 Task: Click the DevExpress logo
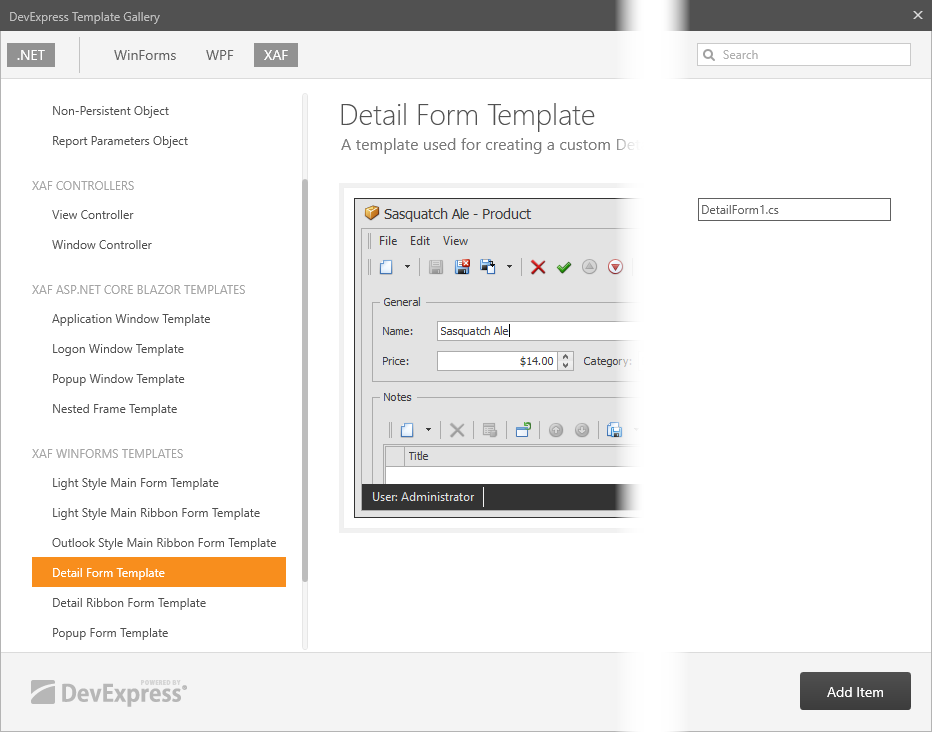pyautogui.click(x=109, y=693)
